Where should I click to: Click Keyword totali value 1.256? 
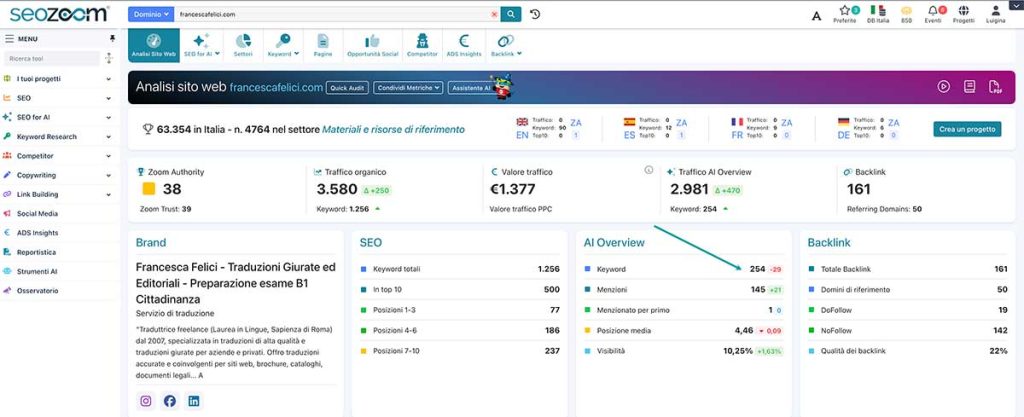pyautogui.click(x=549, y=269)
